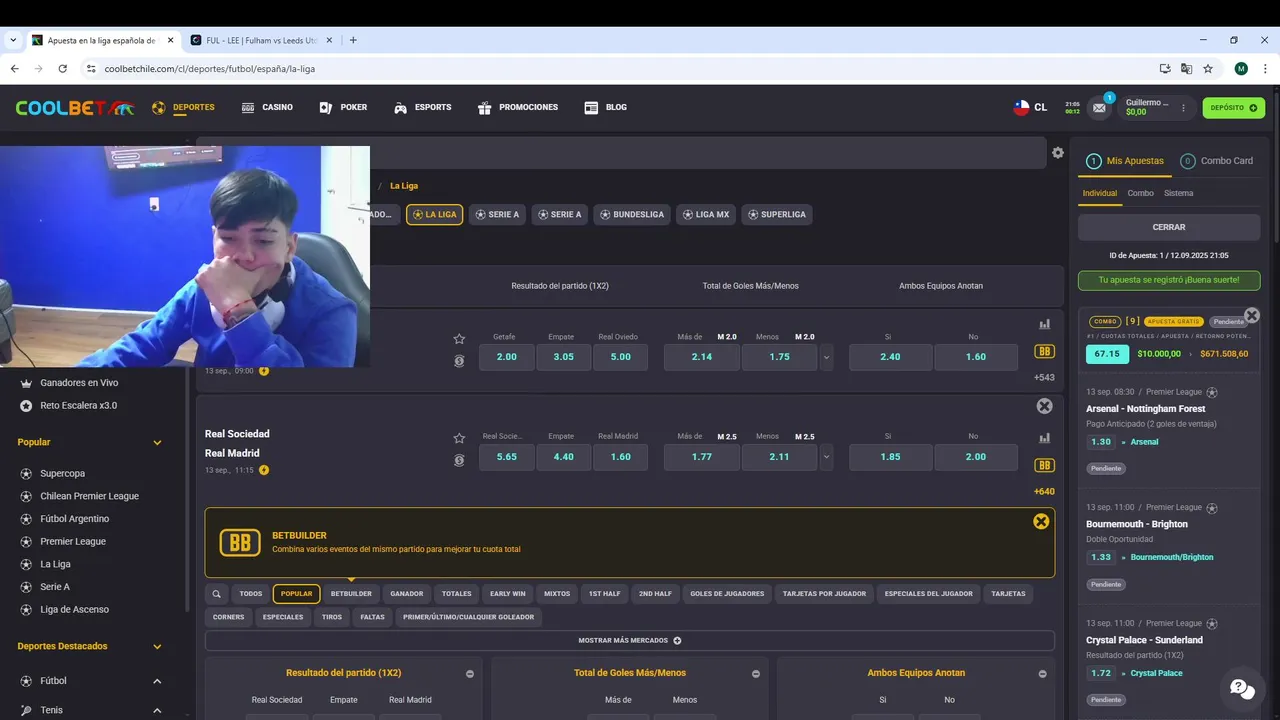Select the Betbuilder market filter
The width and height of the screenshot is (1280, 720).
[x=351, y=594]
